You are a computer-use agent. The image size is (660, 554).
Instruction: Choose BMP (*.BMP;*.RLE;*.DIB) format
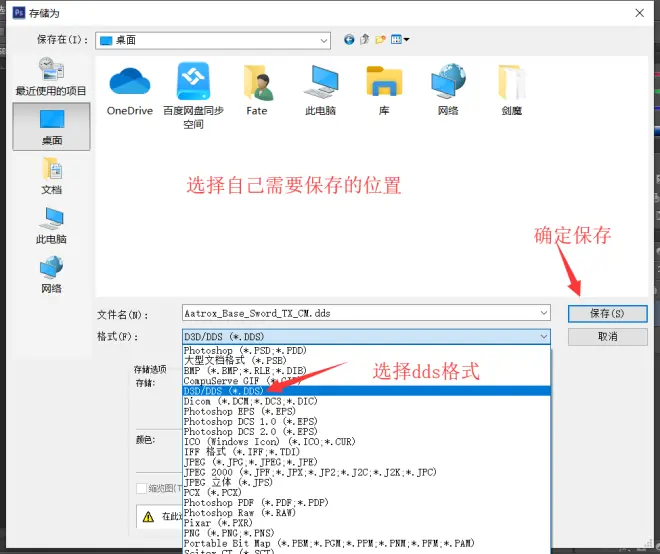click(366, 370)
